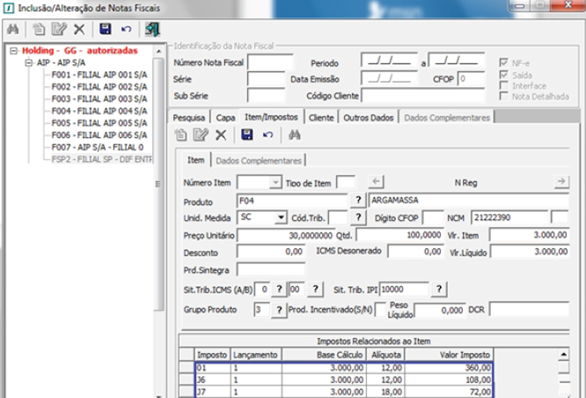
Task: Click the new document icon in main toolbar
Action: tap(38, 29)
